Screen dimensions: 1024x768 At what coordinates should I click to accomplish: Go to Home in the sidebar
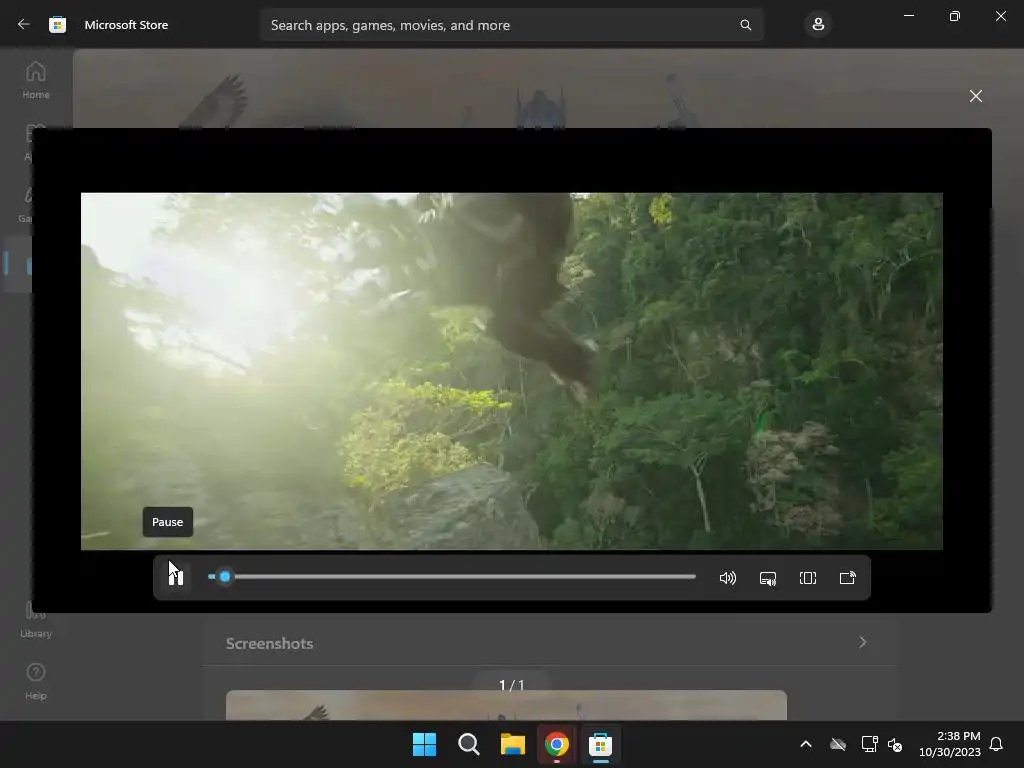tap(36, 80)
